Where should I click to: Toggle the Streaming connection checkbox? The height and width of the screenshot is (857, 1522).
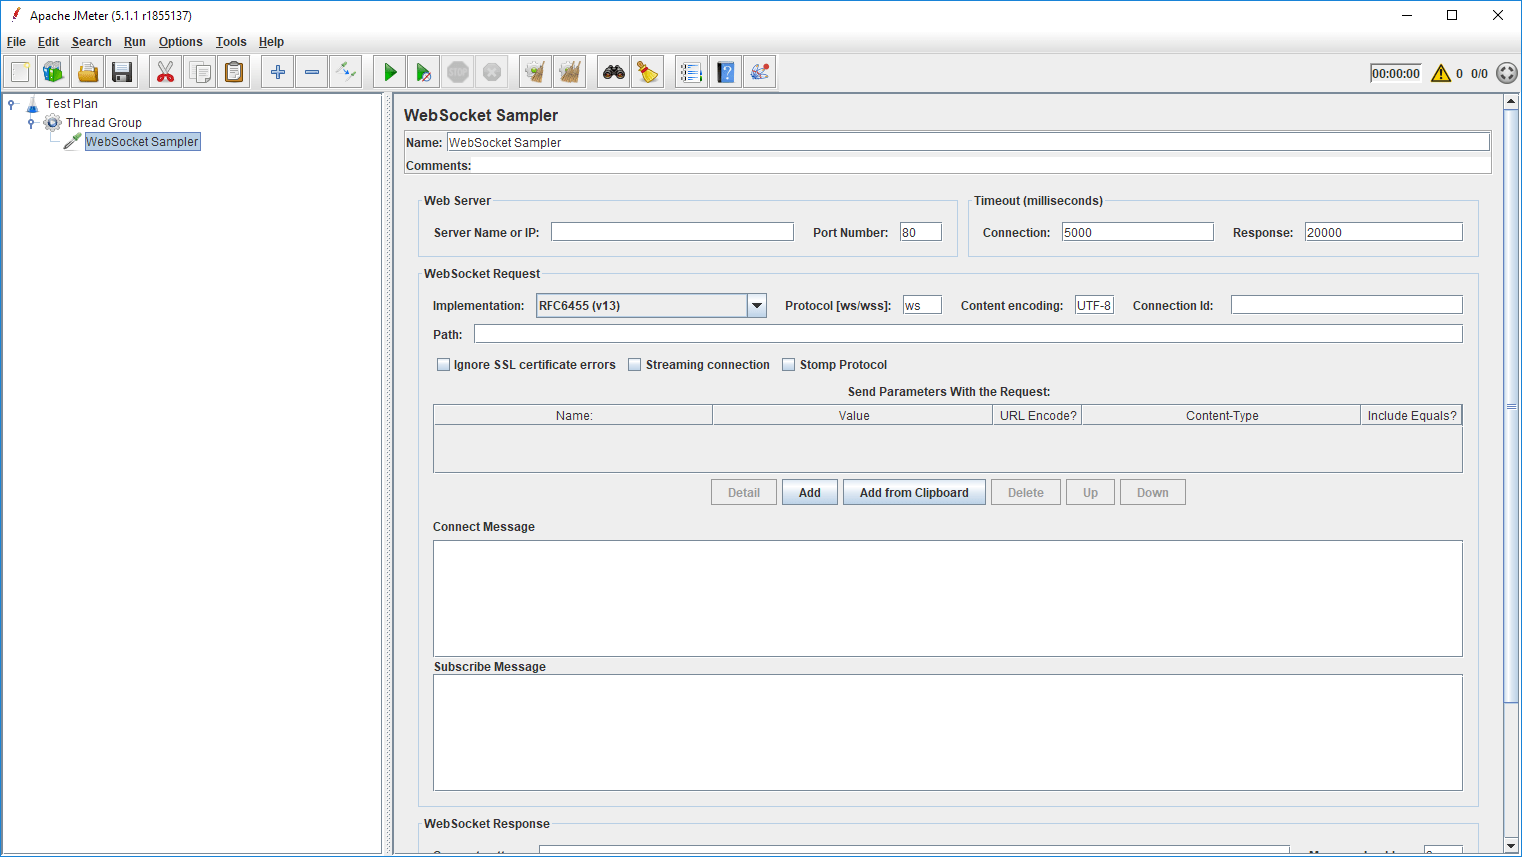pyautogui.click(x=634, y=365)
